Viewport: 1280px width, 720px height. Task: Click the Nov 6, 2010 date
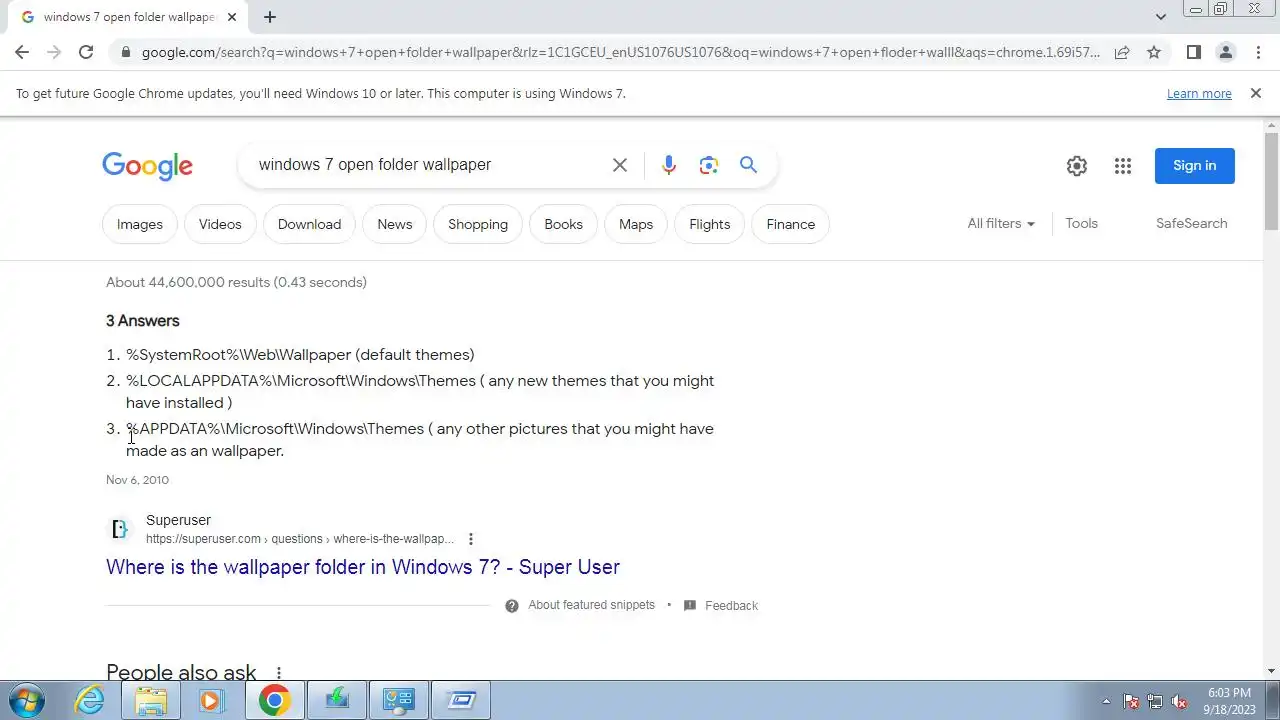click(137, 480)
